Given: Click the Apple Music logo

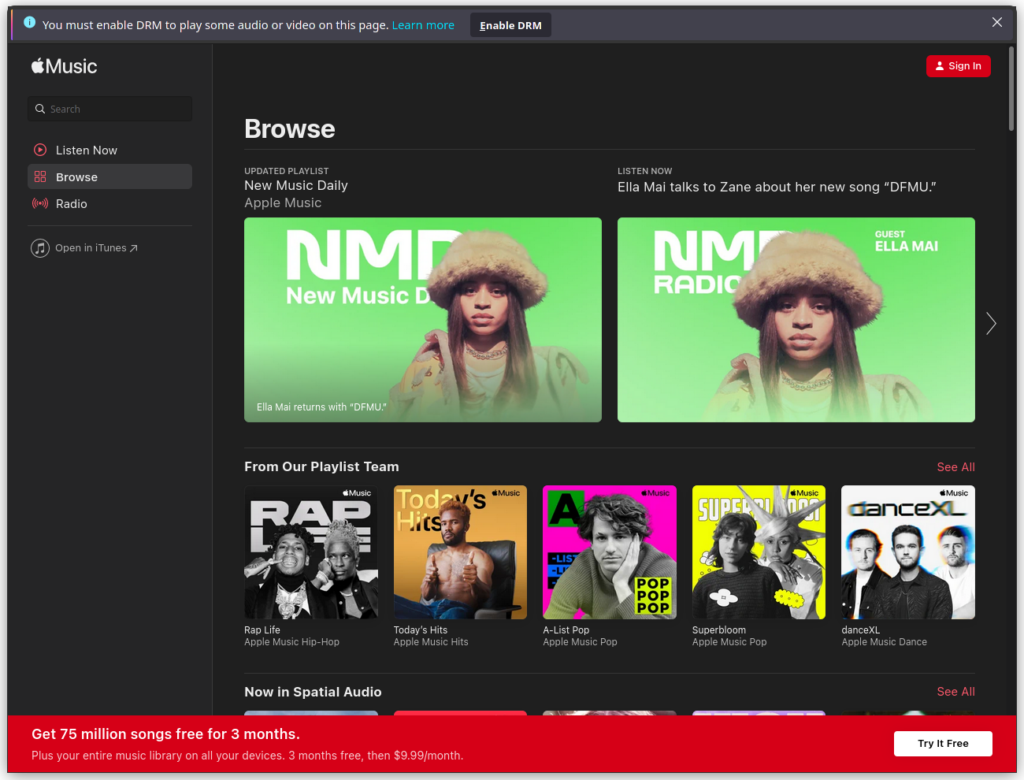Looking at the screenshot, I should click(64, 66).
